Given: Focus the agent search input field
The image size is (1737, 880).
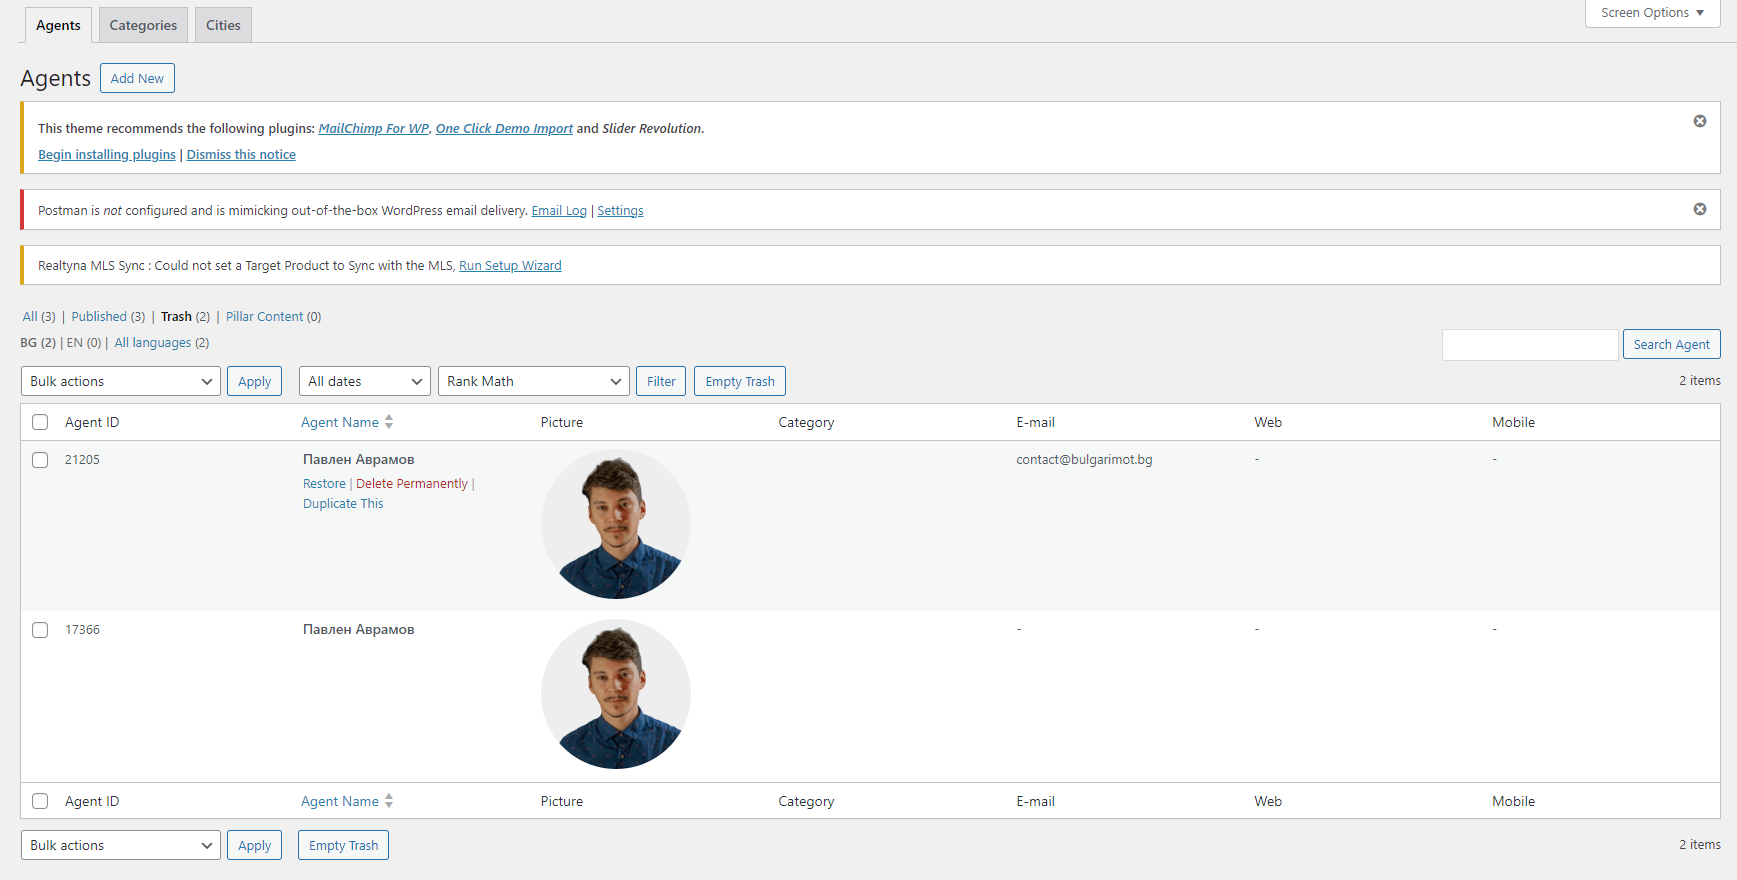Looking at the screenshot, I should (x=1529, y=344).
